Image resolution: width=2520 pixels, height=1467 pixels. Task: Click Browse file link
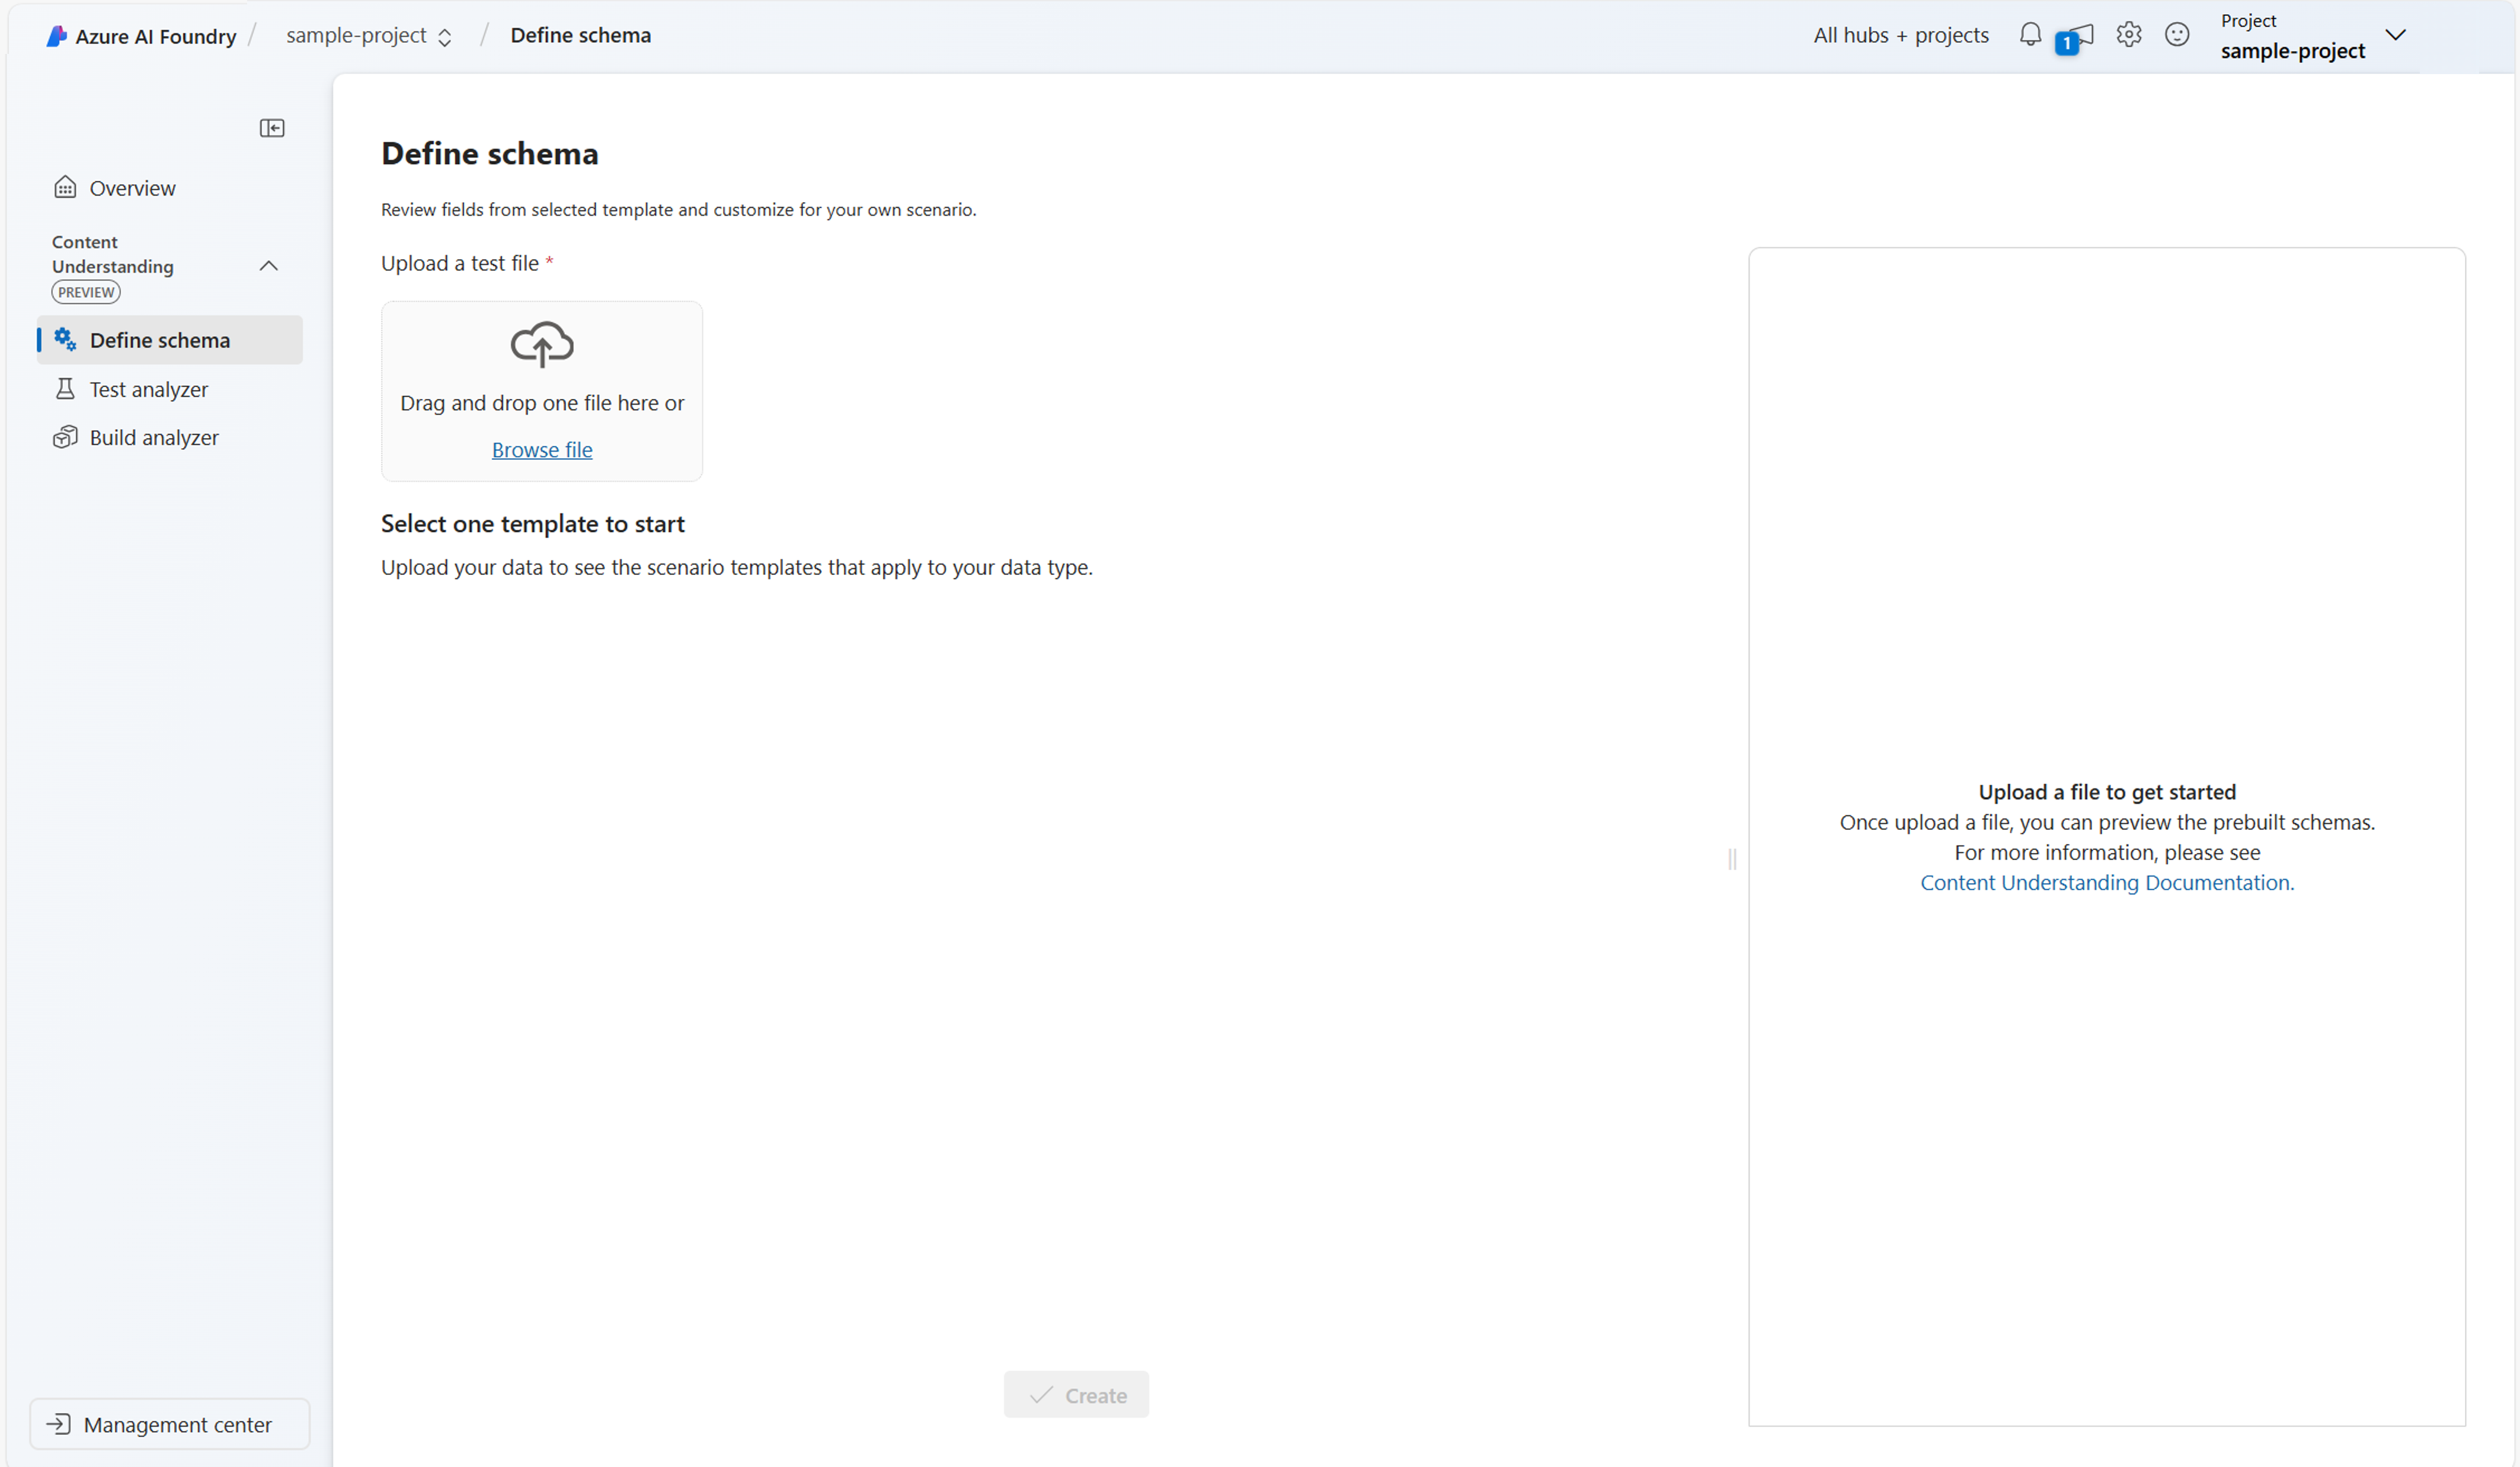click(541, 449)
